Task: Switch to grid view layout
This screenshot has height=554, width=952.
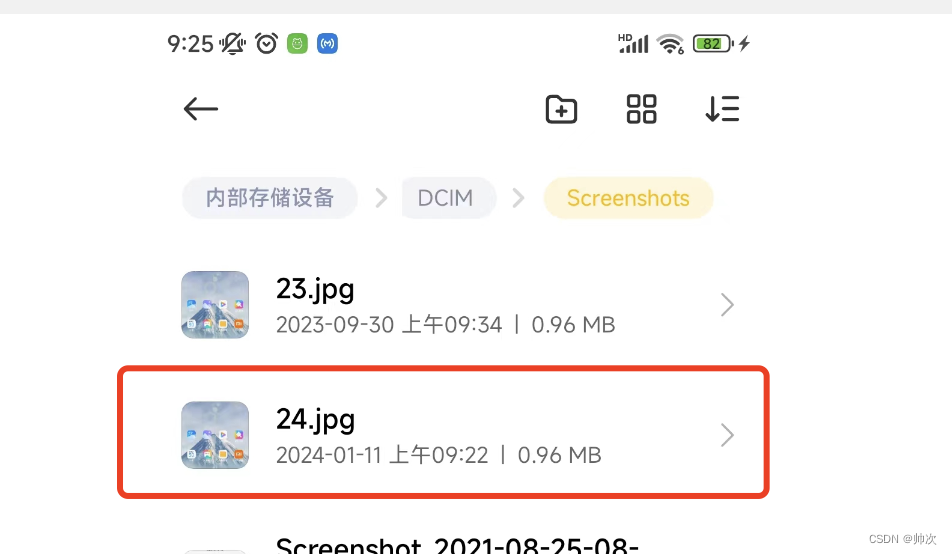Action: pos(641,109)
